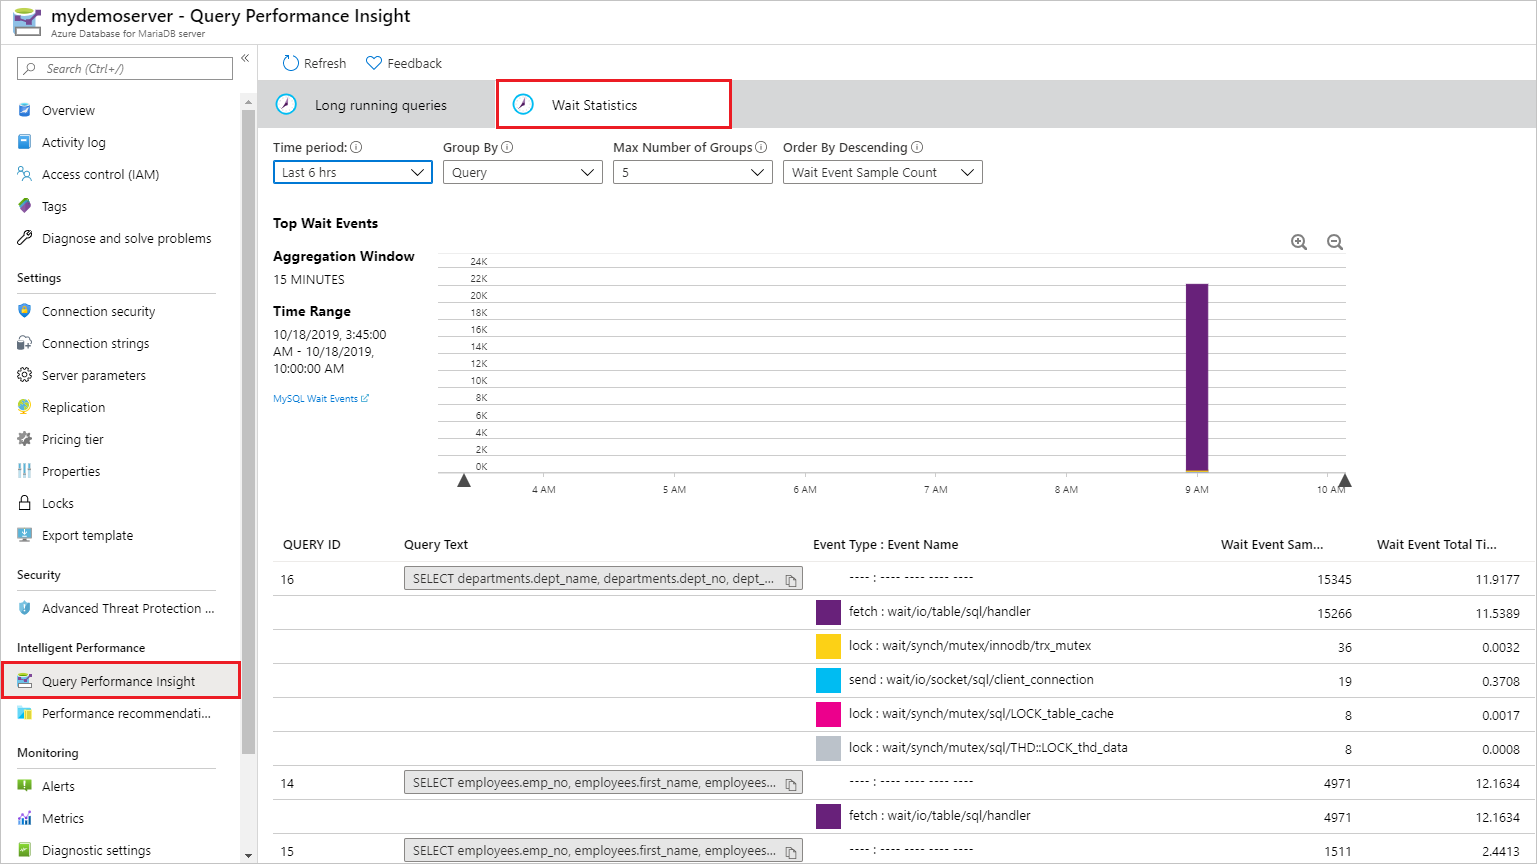
Task: Click the Order By Descending info icon
Action: [917, 147]
